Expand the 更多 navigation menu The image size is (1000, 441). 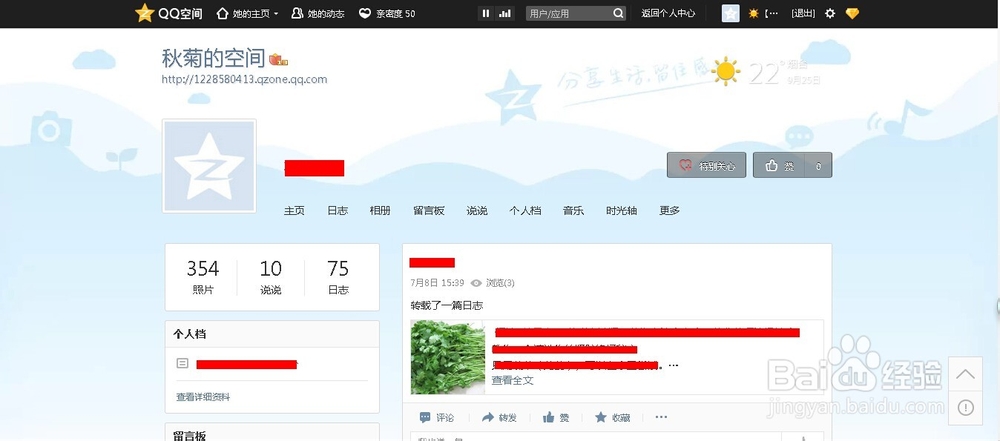click(x=669, y=211)
